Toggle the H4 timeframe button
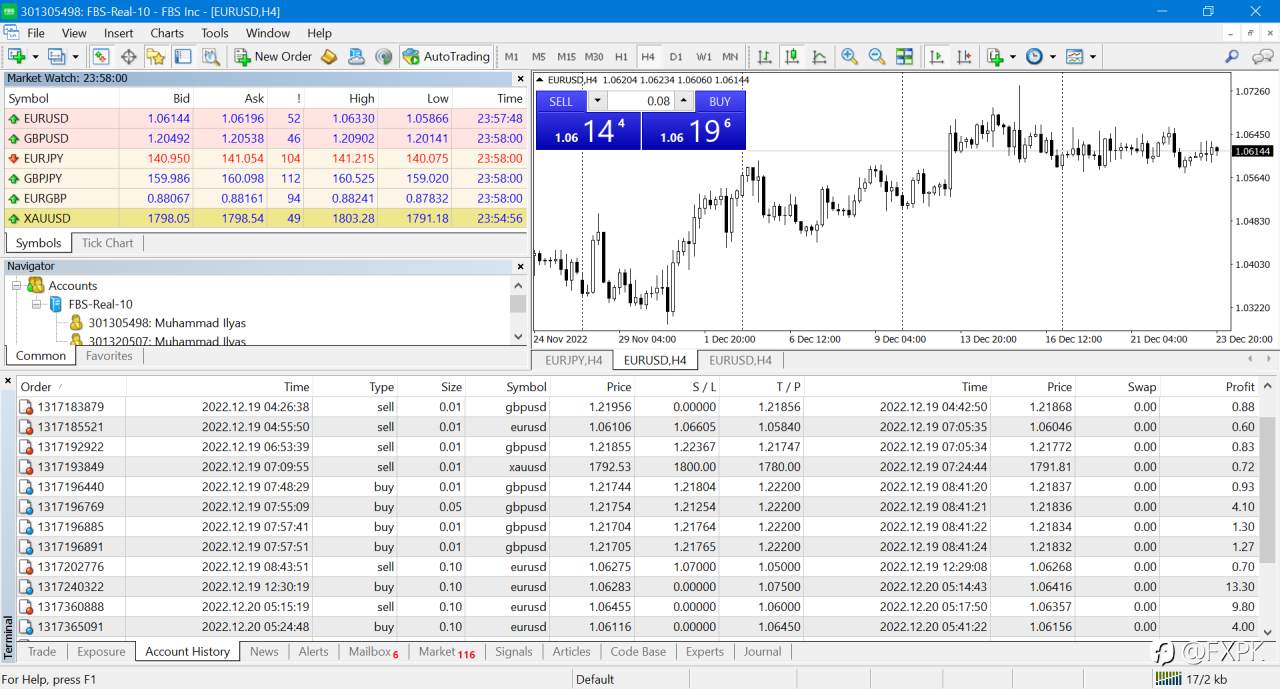 click(648, 57)
